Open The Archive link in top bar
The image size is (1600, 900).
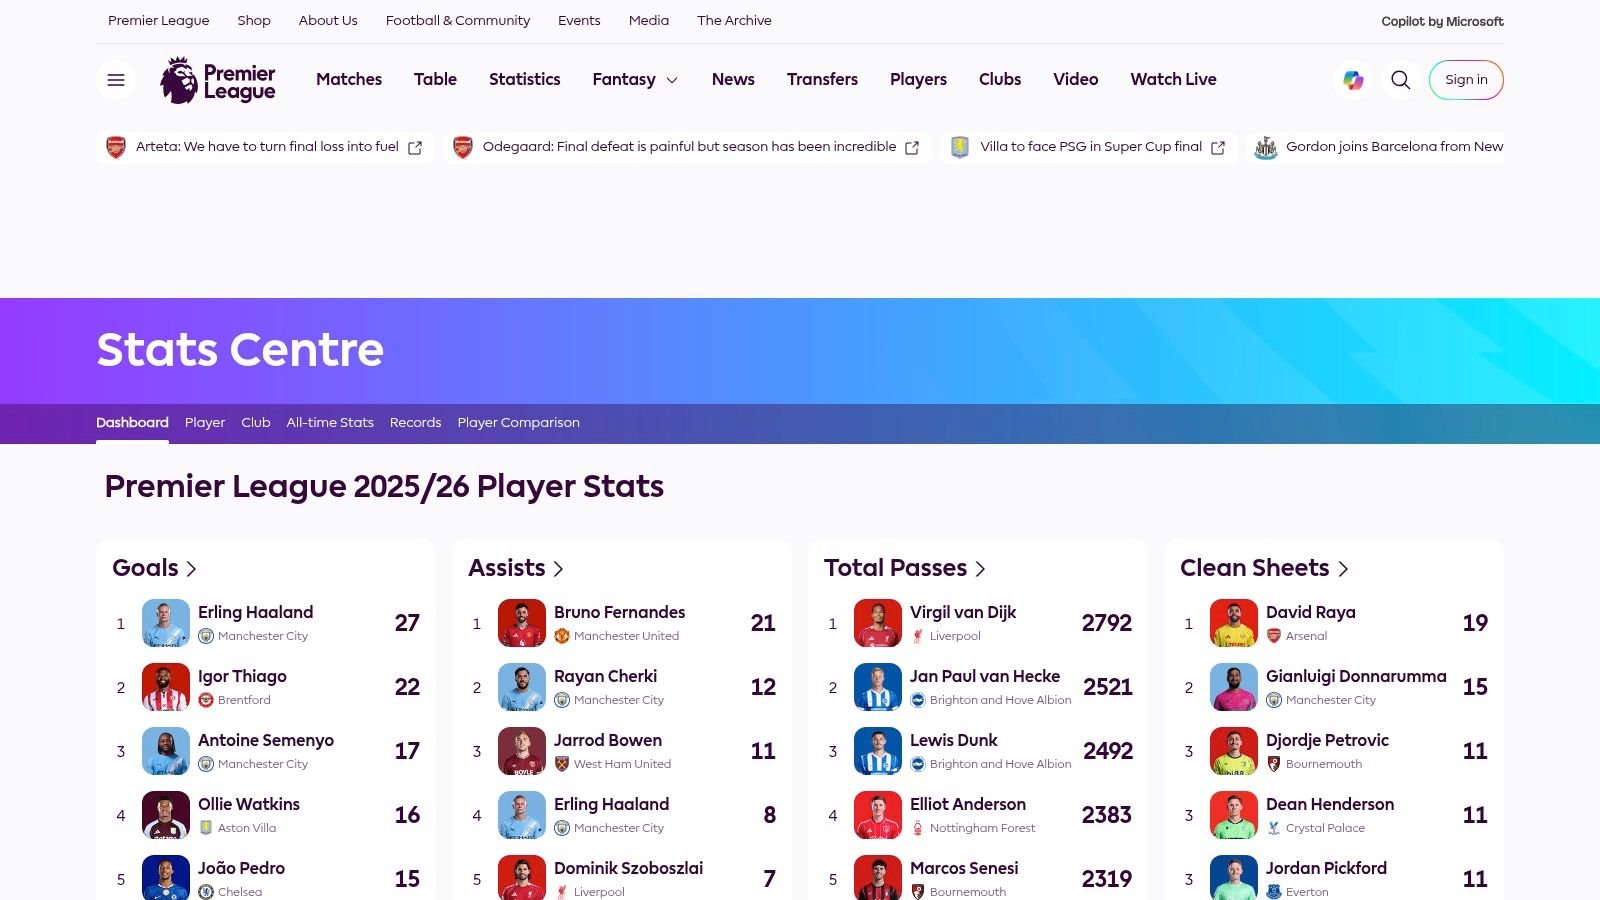(x=734, y=21)
